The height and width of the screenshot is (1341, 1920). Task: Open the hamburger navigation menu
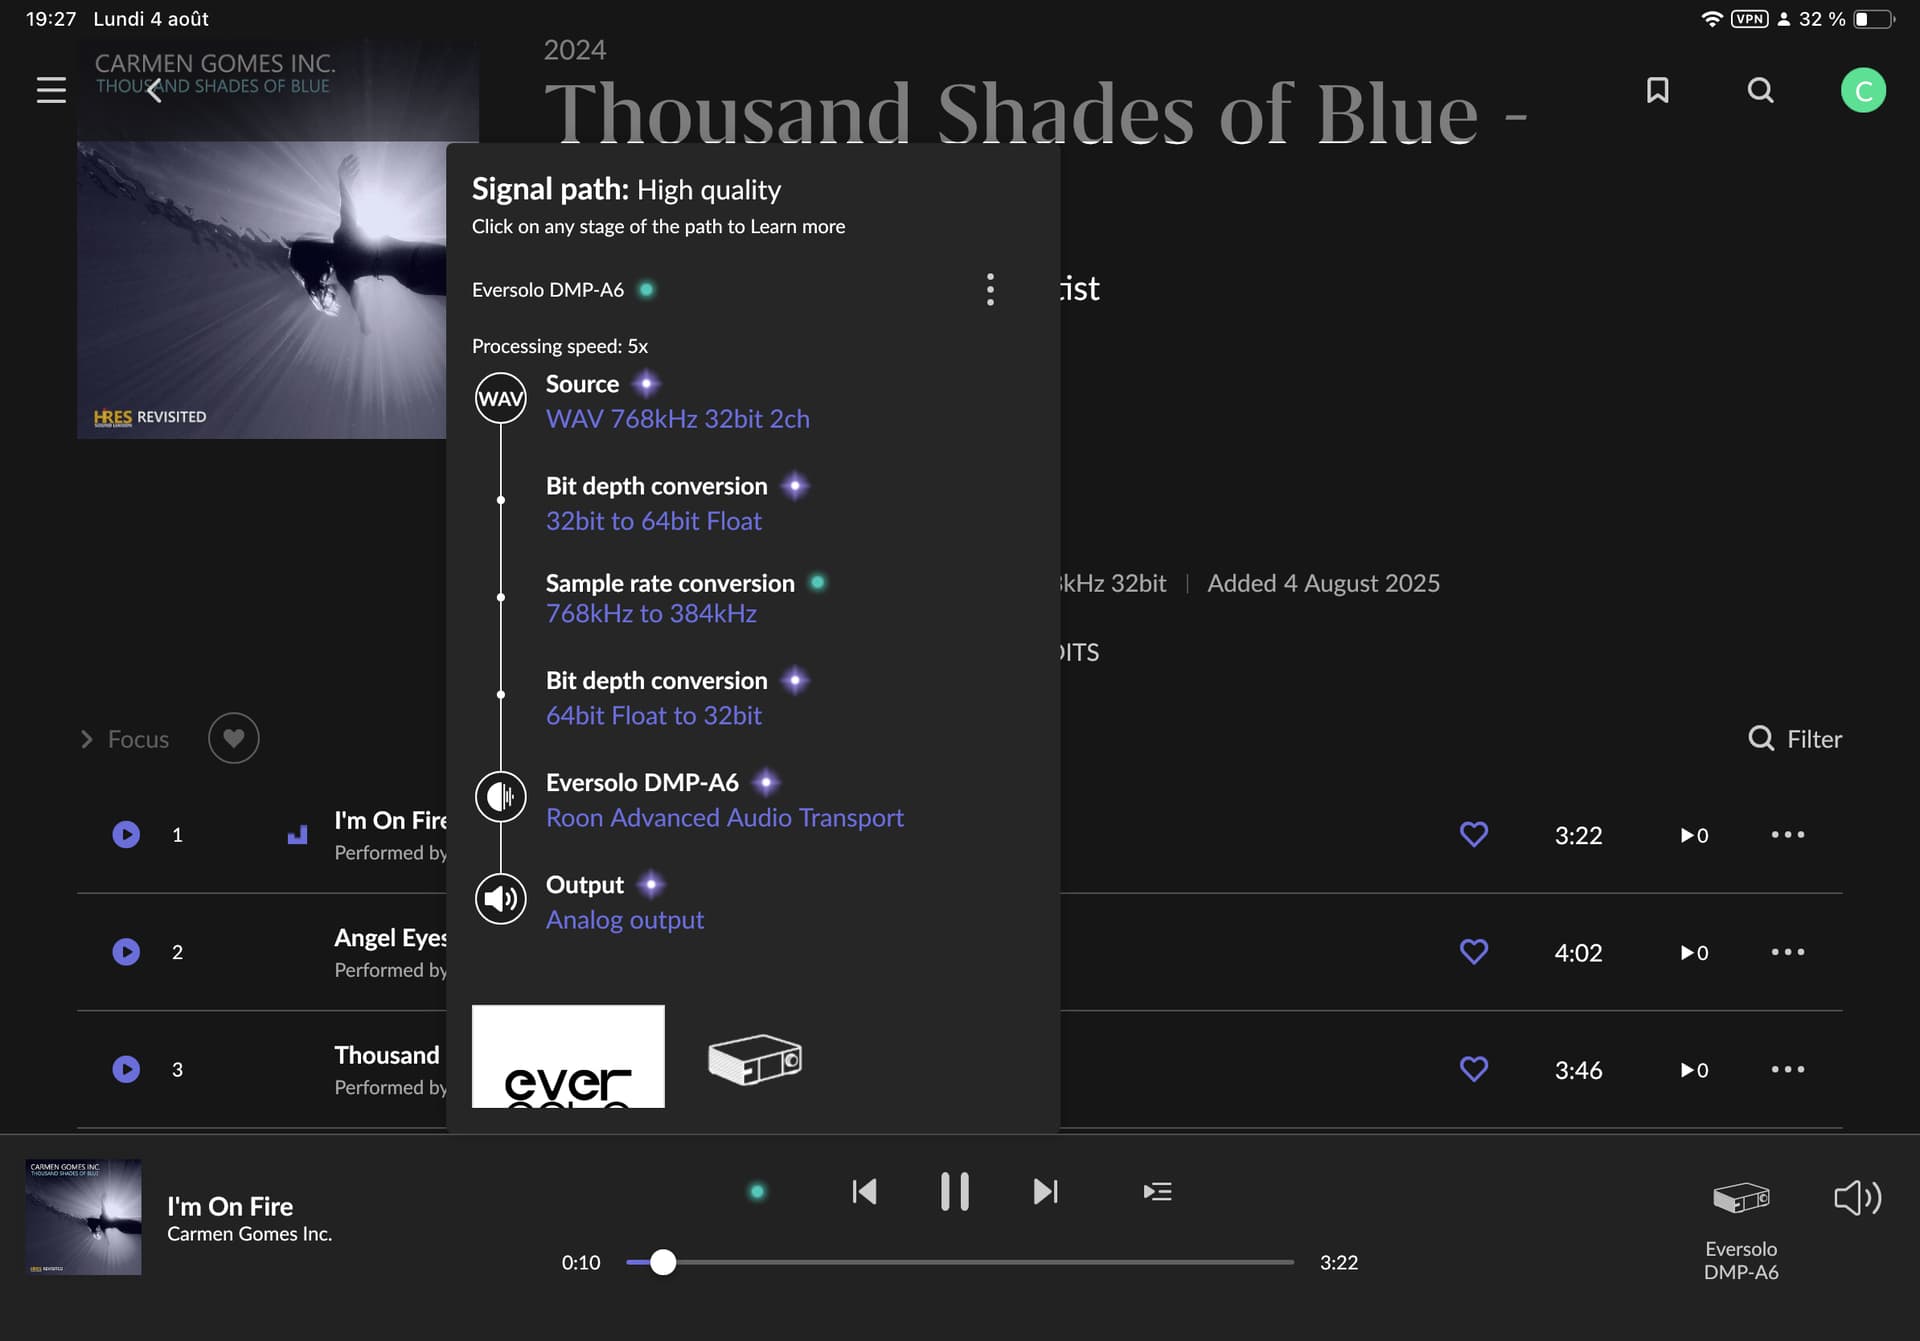51,90
